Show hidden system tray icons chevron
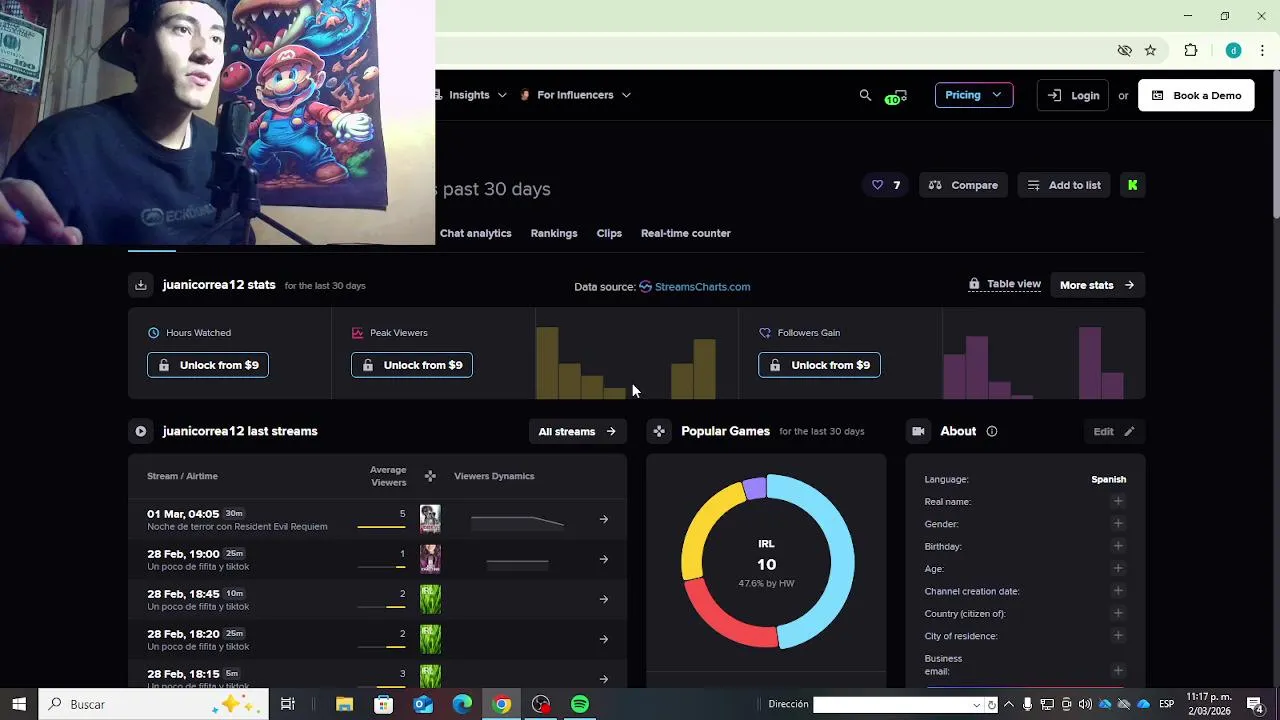This screenshot has width=1280, height=720. (x=1008, y=704)
